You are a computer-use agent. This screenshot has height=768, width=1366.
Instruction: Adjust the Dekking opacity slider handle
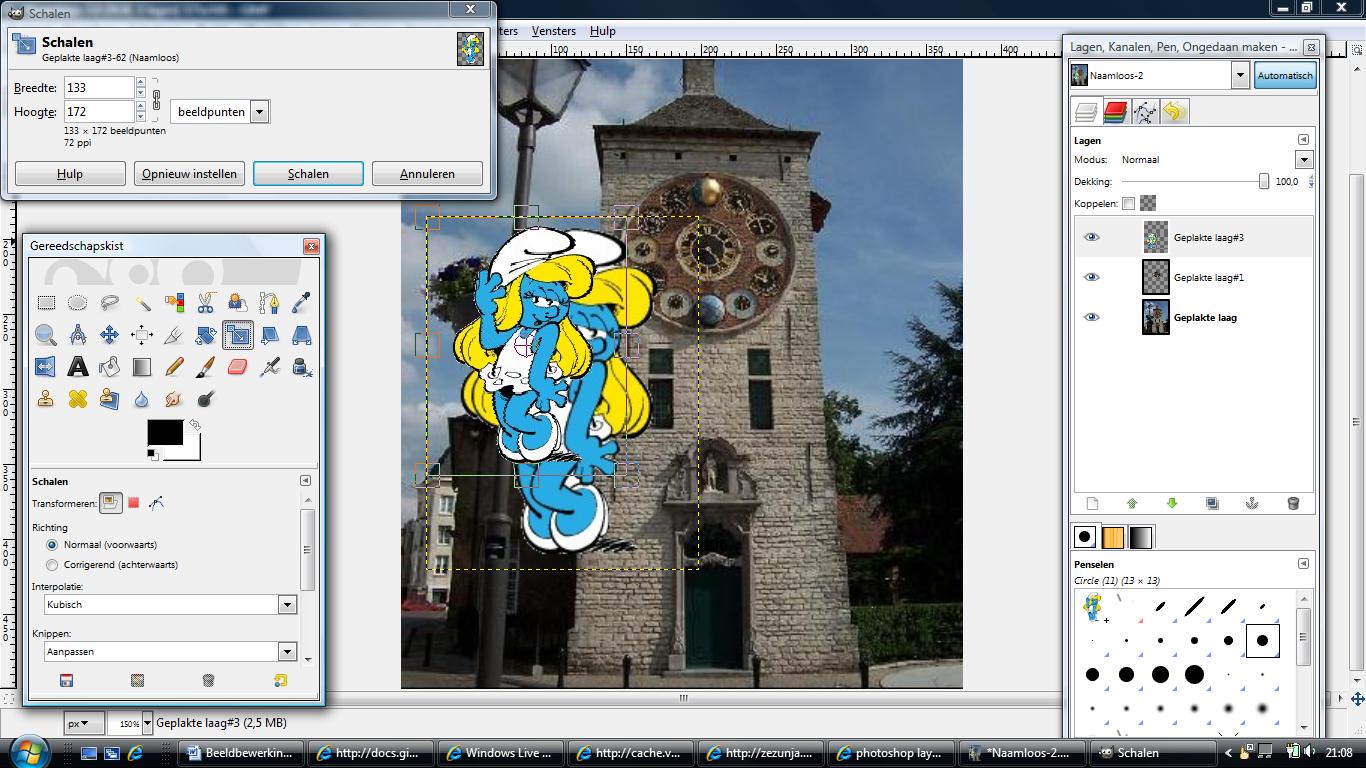point(1264,181)
